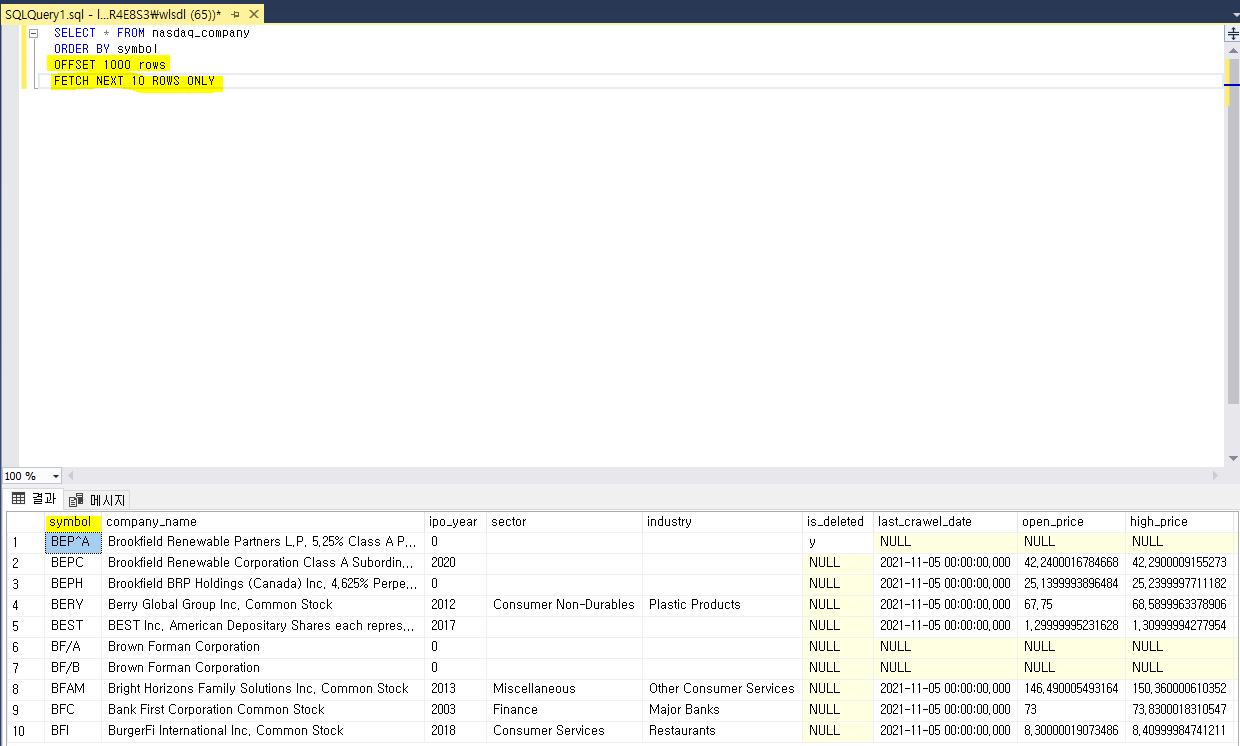Select the ipo_year column header
1240x746 pixels.
point(456,521)
